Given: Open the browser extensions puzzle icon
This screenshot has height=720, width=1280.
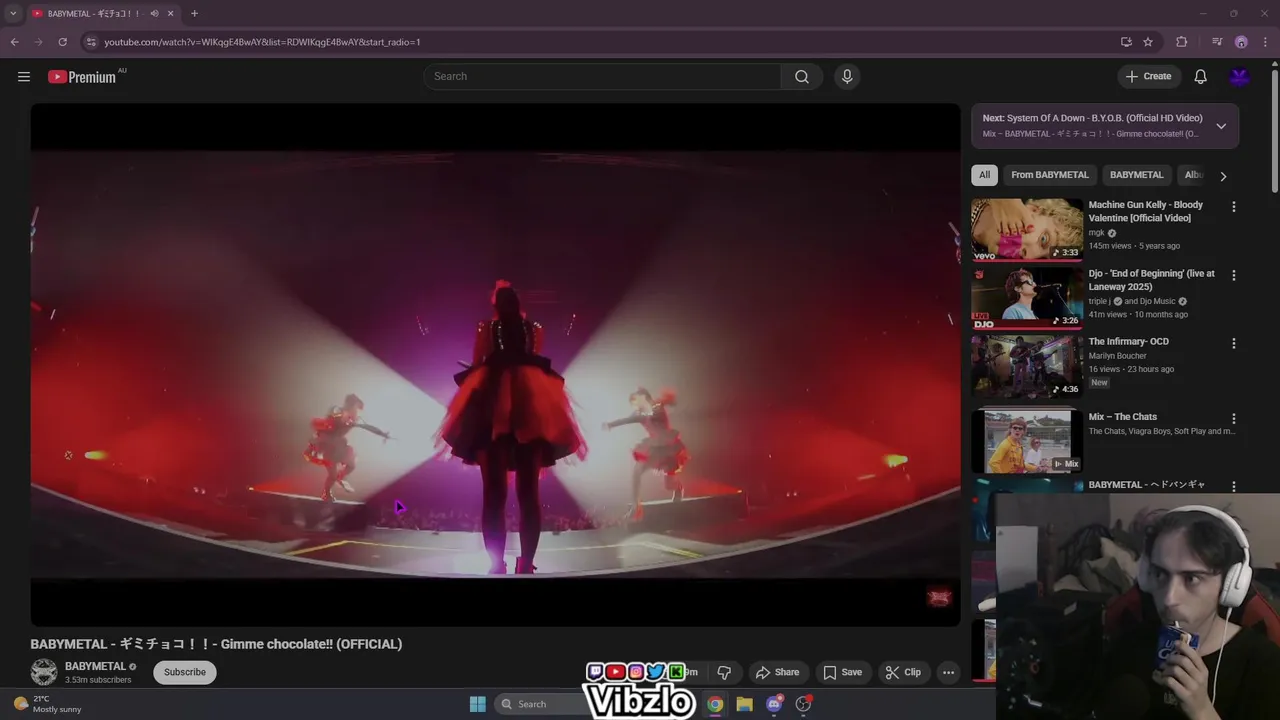Looking at the screenshot, I should click(x=1182, y=42).
